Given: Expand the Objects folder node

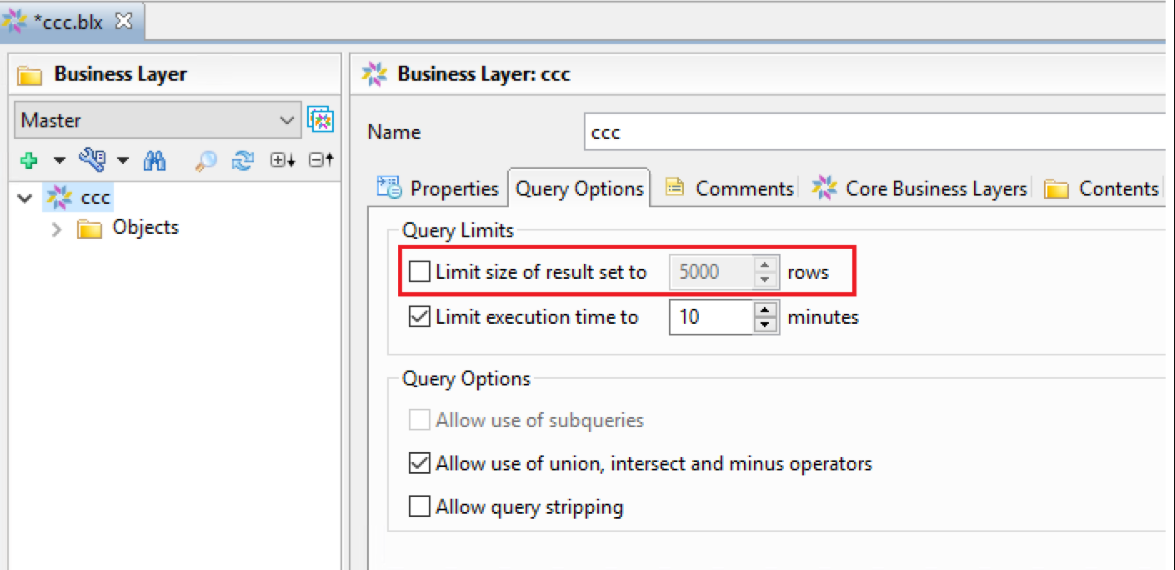Looking at the screenshot, I should pyautogui.click(x=57, y=229).
